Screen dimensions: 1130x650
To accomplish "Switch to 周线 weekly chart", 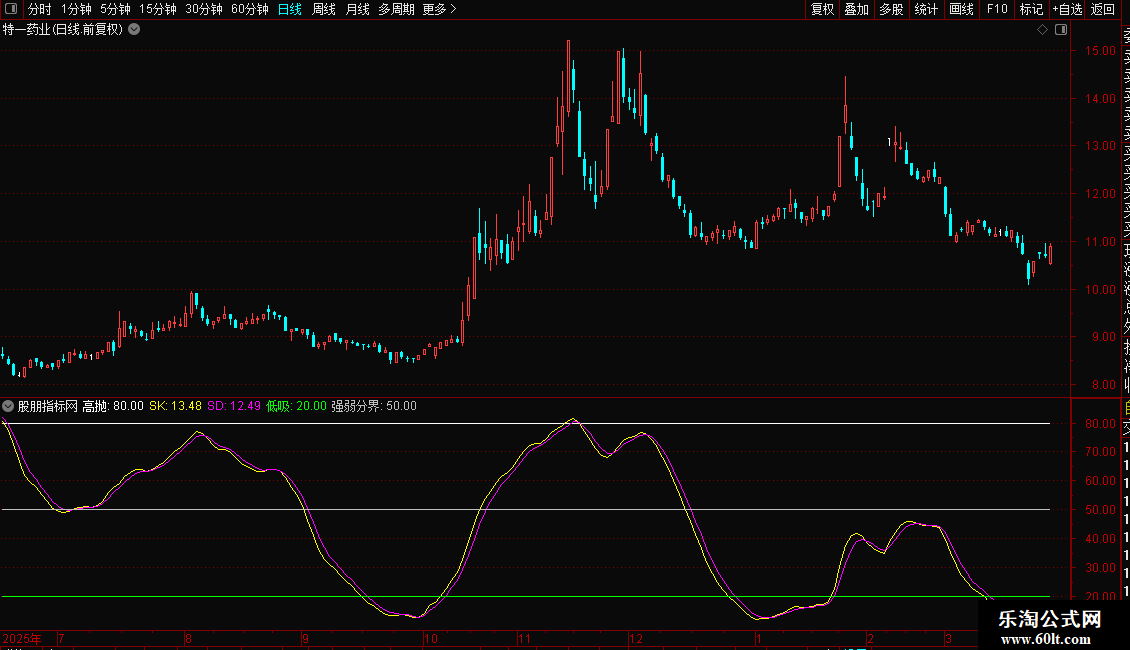I will click(324, 9).
